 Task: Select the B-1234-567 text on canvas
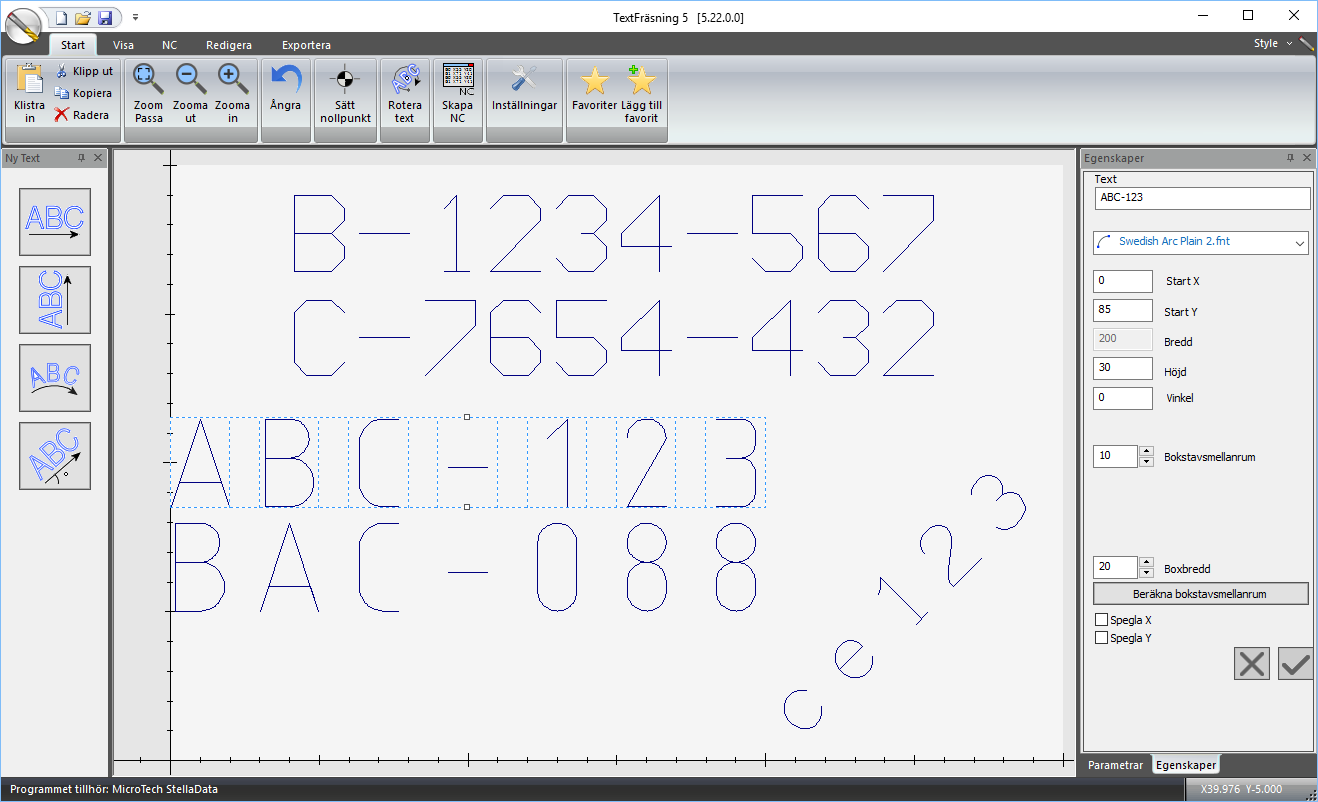[613, 233]
